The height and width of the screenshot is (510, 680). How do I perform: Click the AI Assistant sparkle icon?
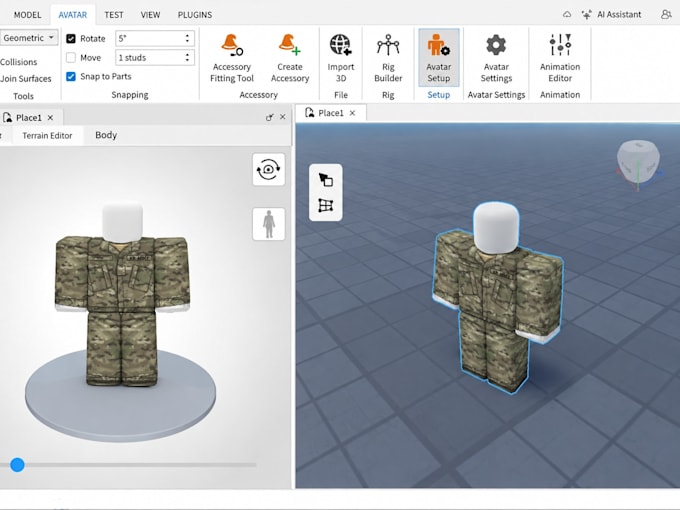click(x=586, y=15)
